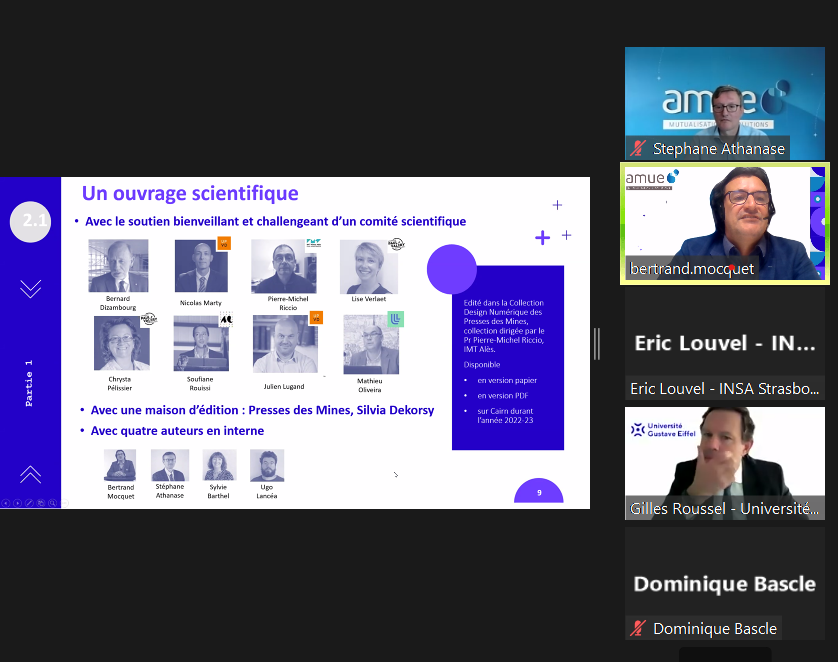838x662 pixels.
Task: Click Bertrand Mocquet's author photo
Action: click(120, 465)
